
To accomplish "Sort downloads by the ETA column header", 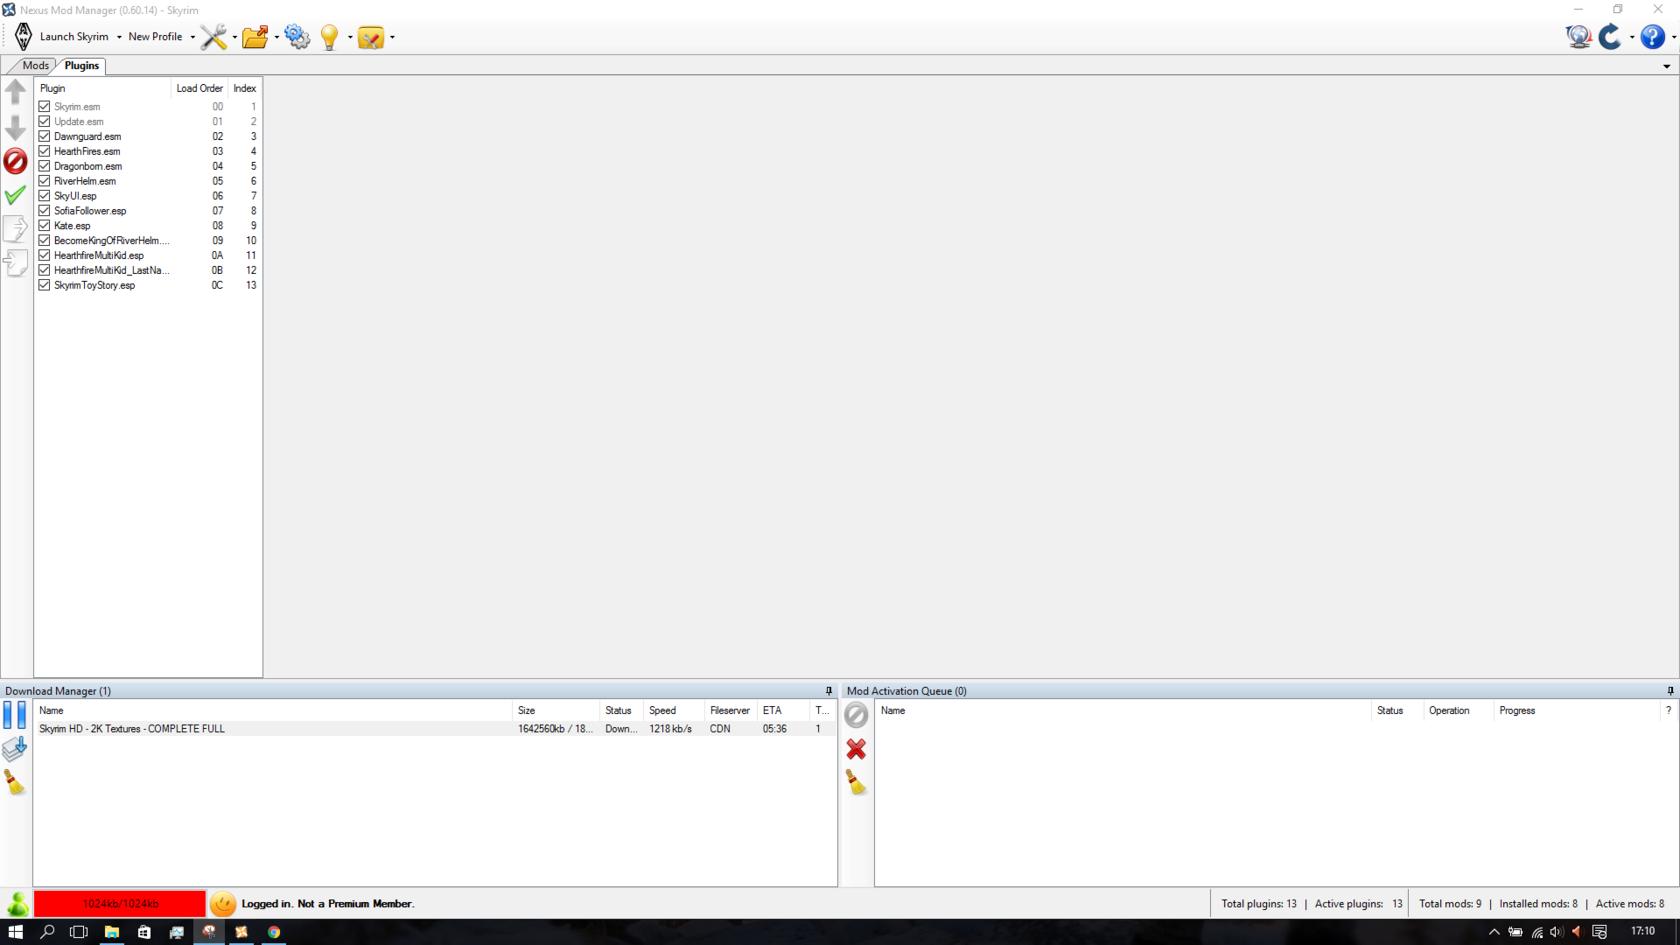I will click(783, 710).
